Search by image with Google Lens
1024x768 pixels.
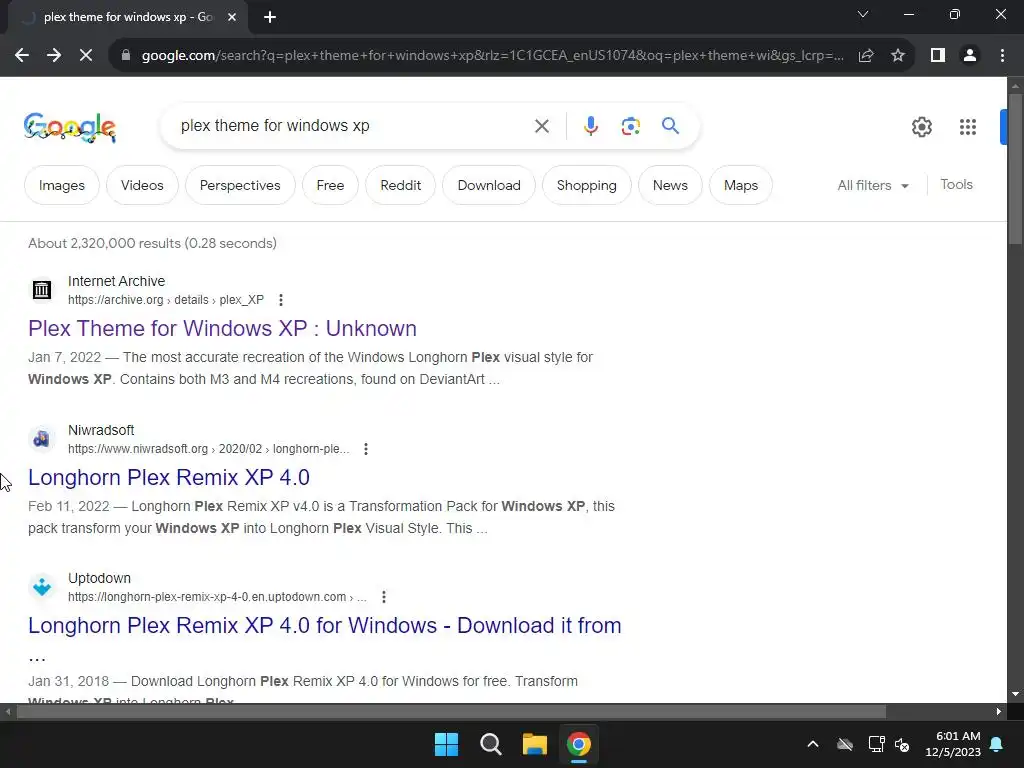(630, 126)
